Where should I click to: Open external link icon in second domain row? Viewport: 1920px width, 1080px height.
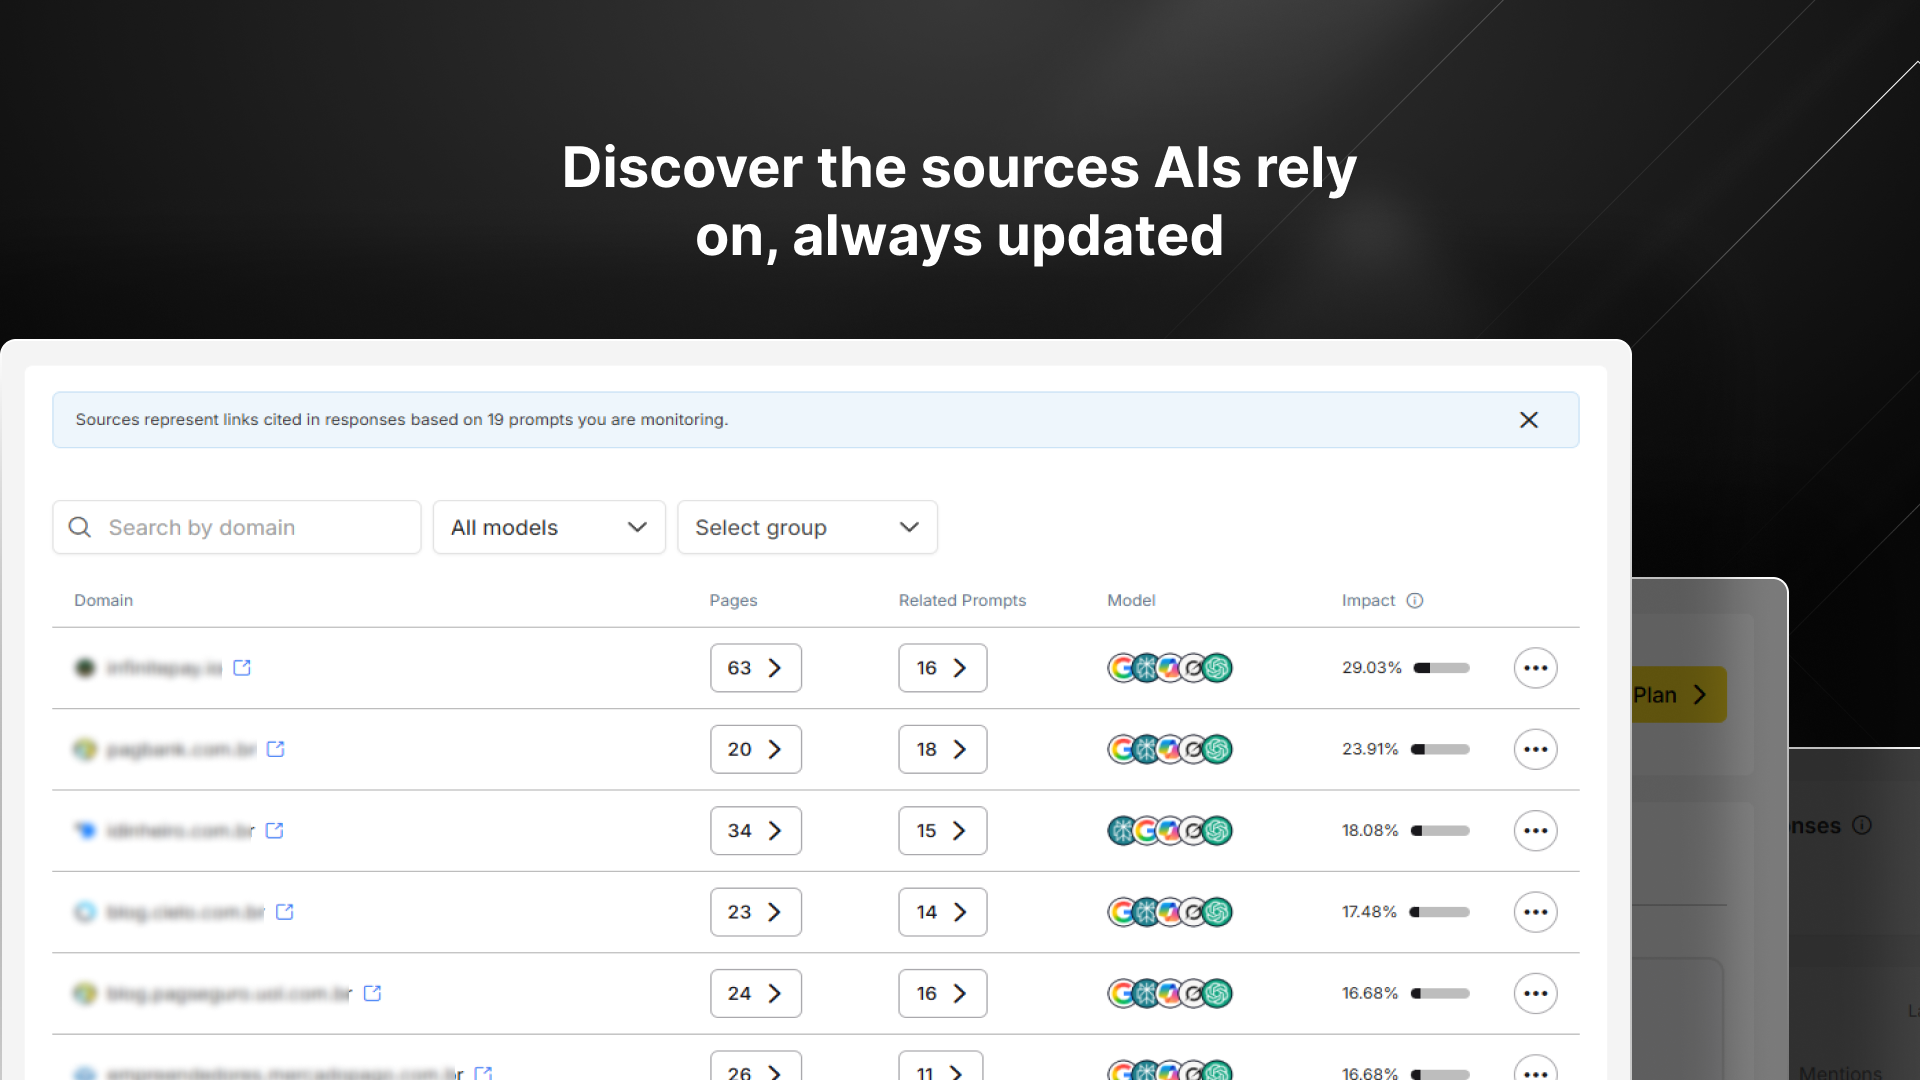276,749
